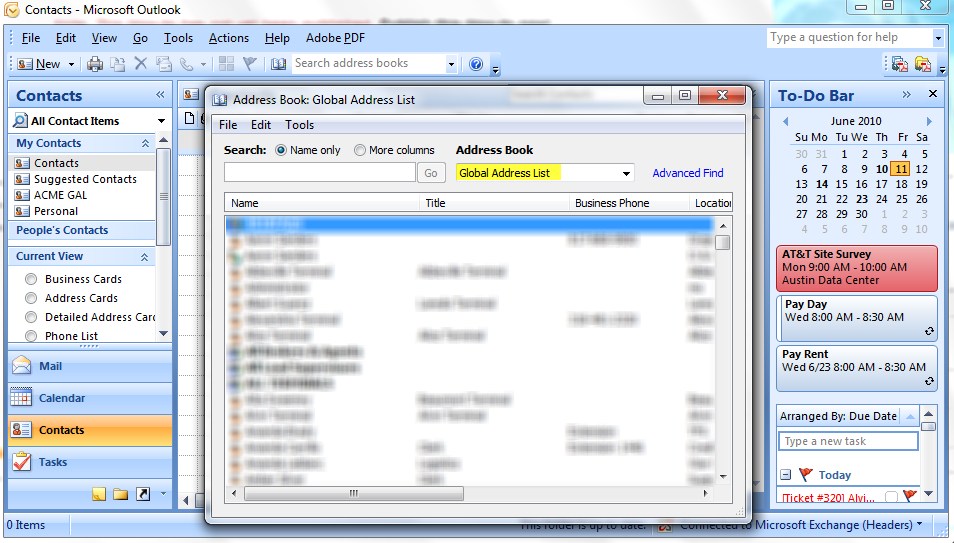Click the Notes icon in navigation pane

pos(99,494)
